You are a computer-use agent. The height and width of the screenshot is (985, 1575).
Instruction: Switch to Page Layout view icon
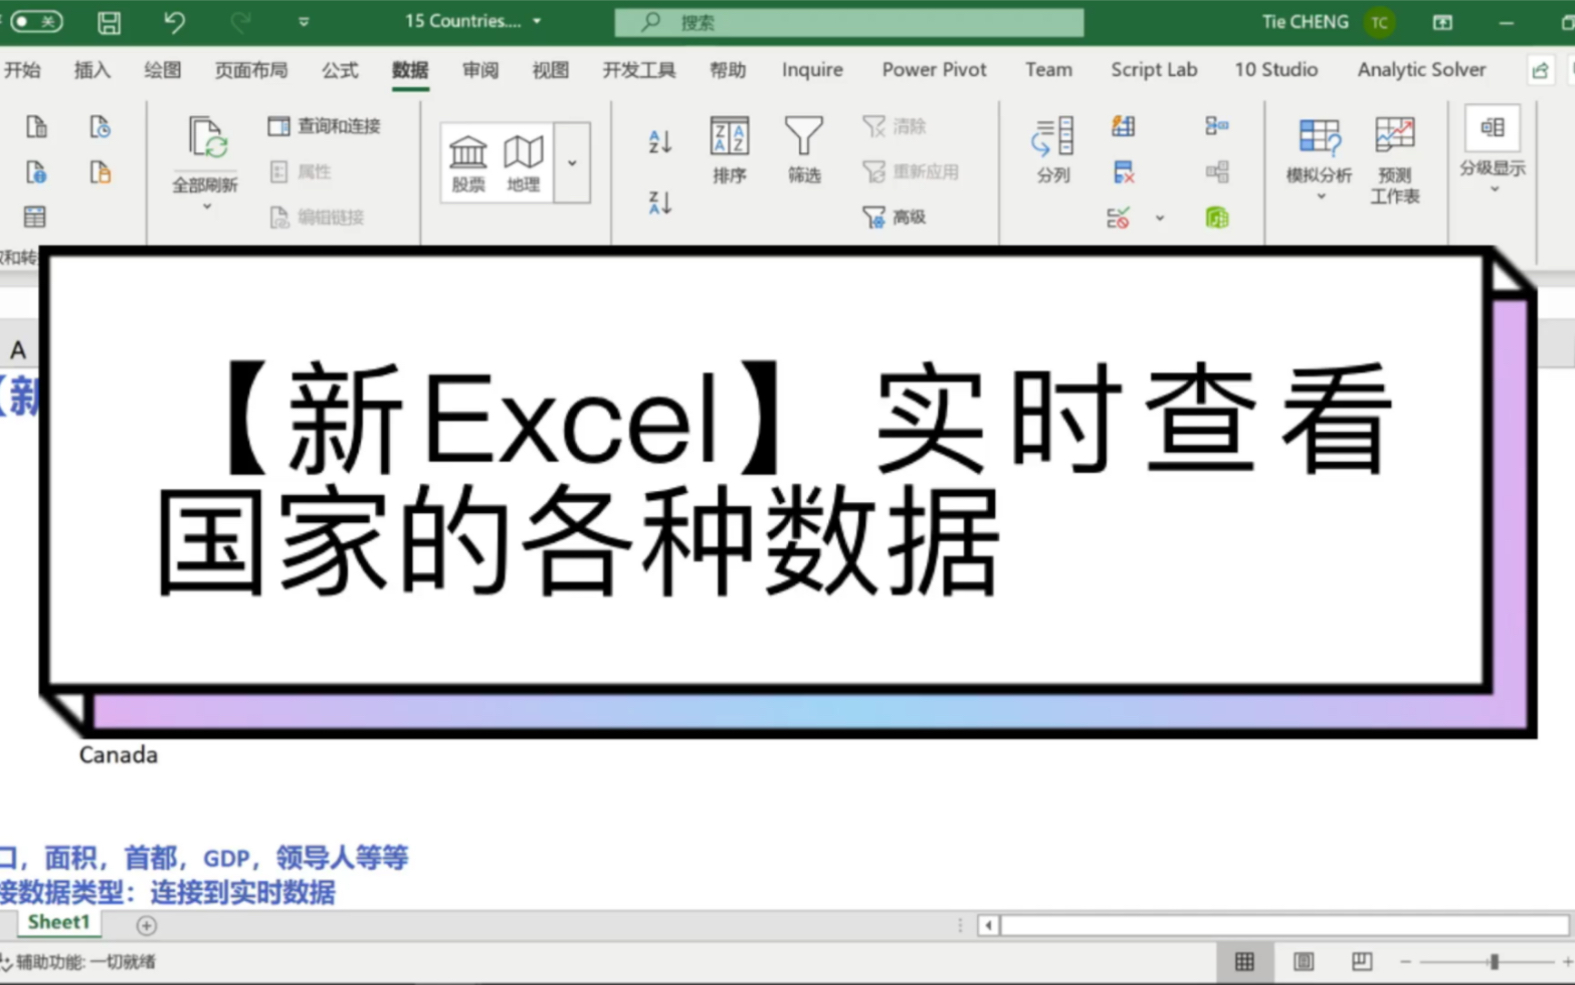click(x=1303, y=962)
